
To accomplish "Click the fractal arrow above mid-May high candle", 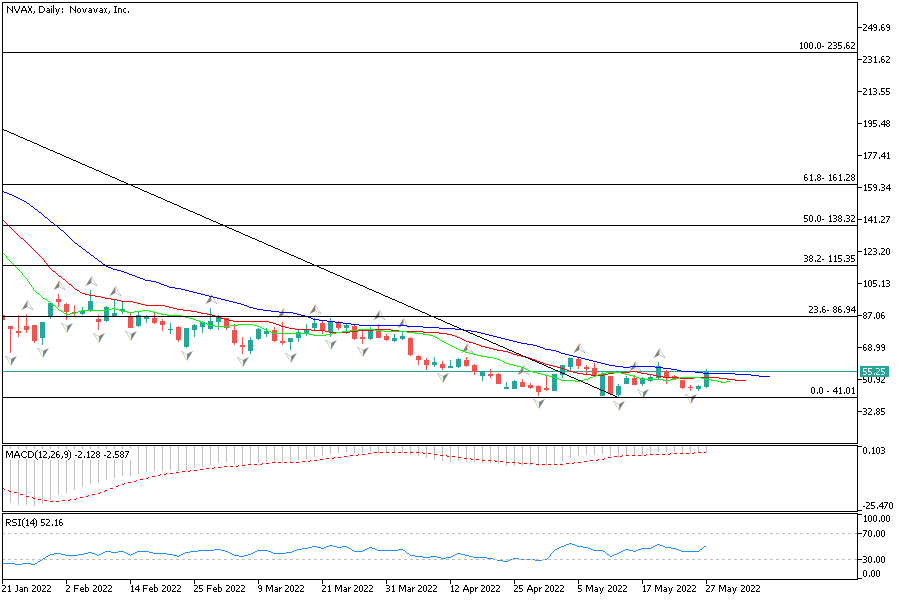I will 659,353.
